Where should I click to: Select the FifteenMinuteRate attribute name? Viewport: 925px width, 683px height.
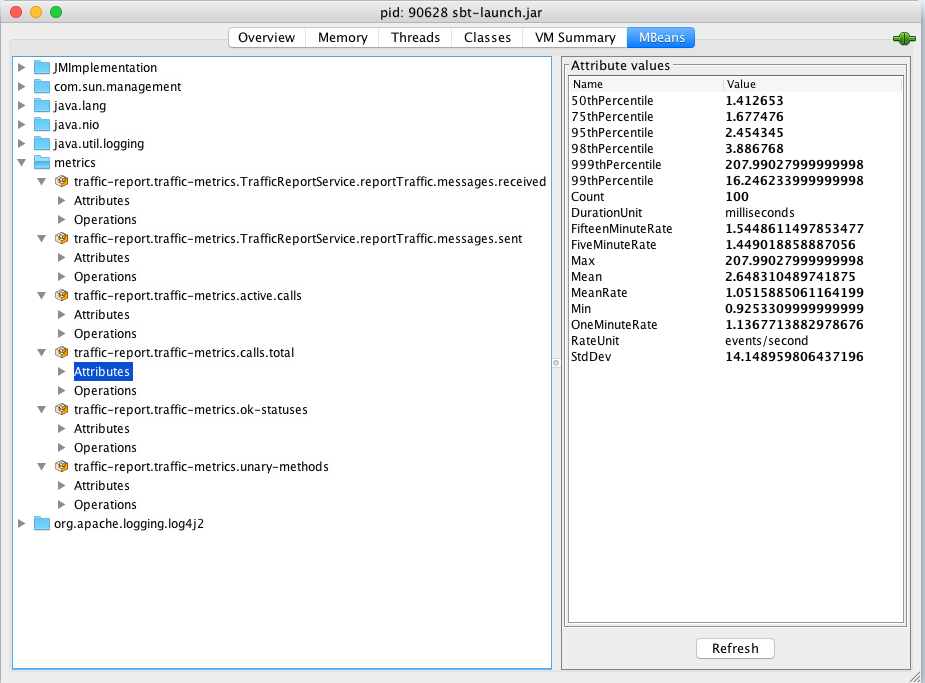click(622, 228)
